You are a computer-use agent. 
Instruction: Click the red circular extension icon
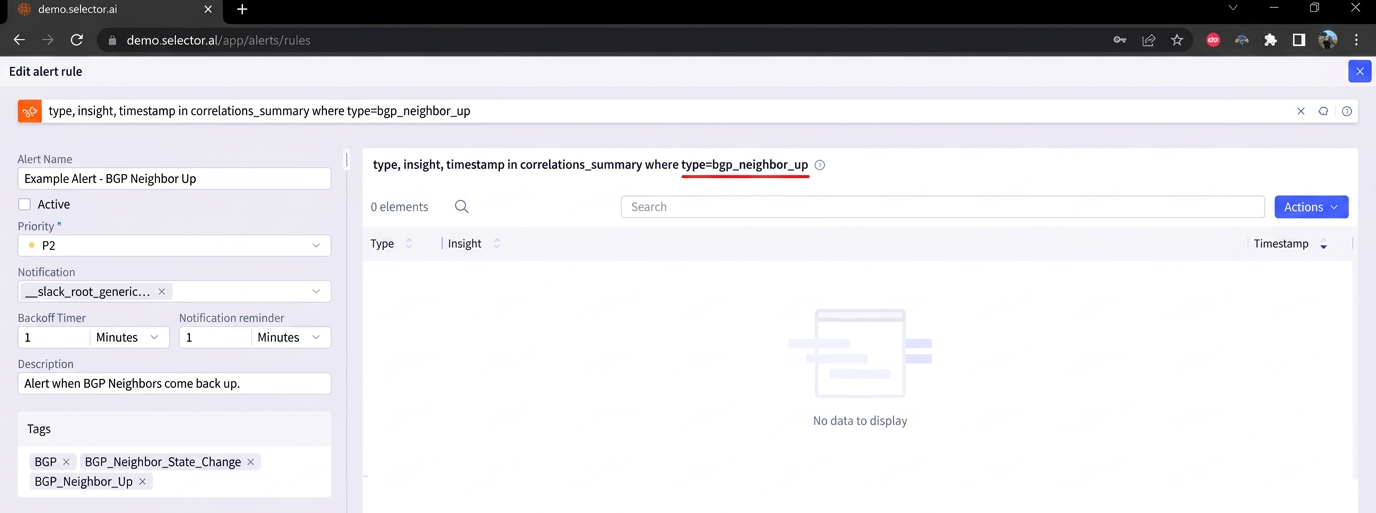pyautogui.click(x=1213, y=40)
